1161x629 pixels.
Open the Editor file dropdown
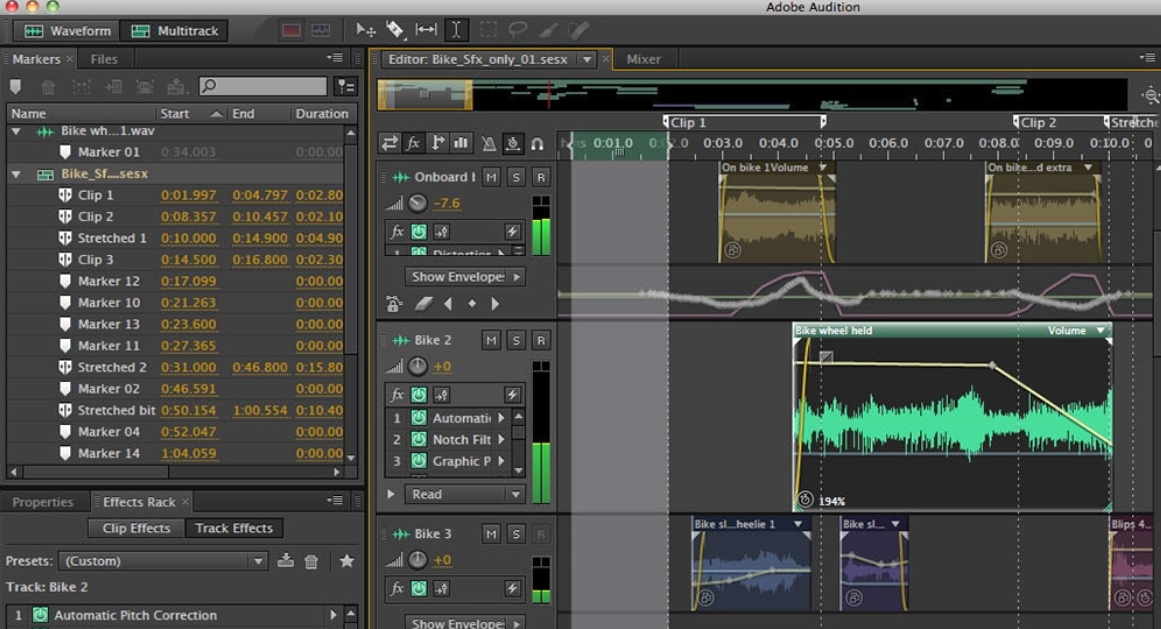click(587, 59)
